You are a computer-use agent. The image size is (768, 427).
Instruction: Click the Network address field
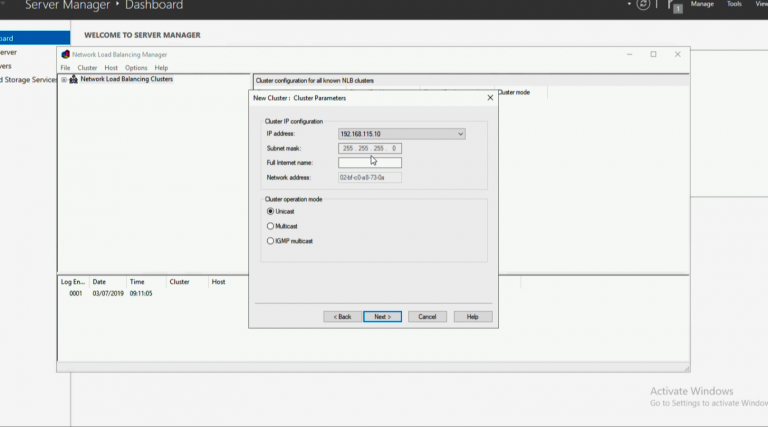tap(370, 177)
